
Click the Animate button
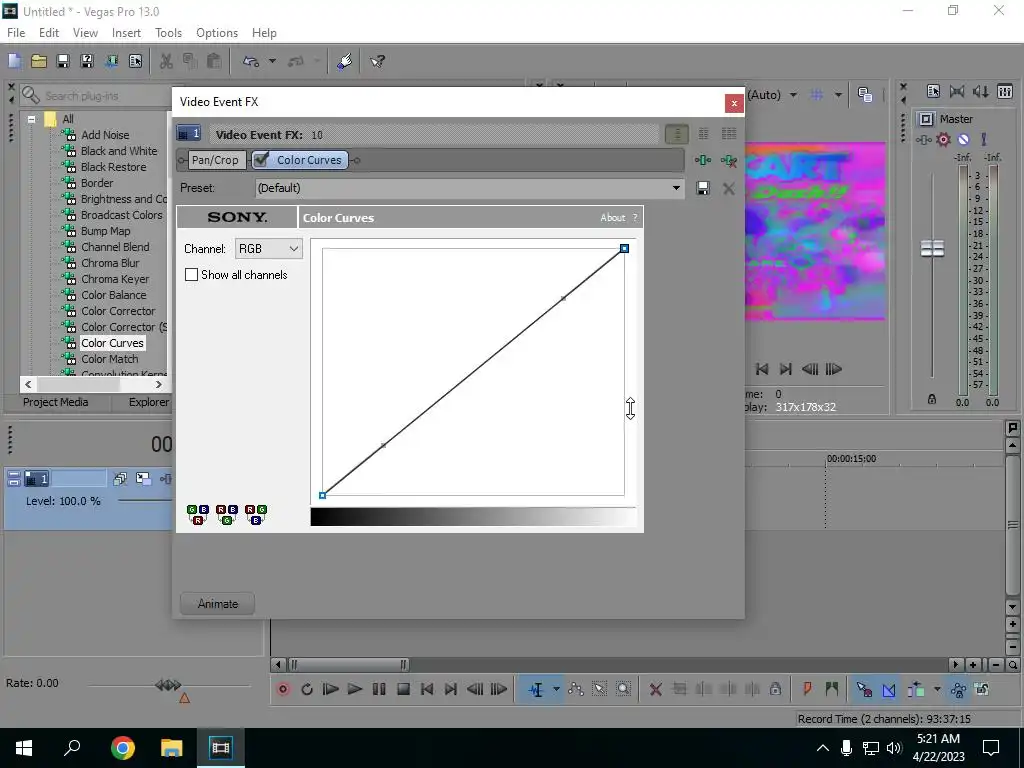tap(217, 604)
